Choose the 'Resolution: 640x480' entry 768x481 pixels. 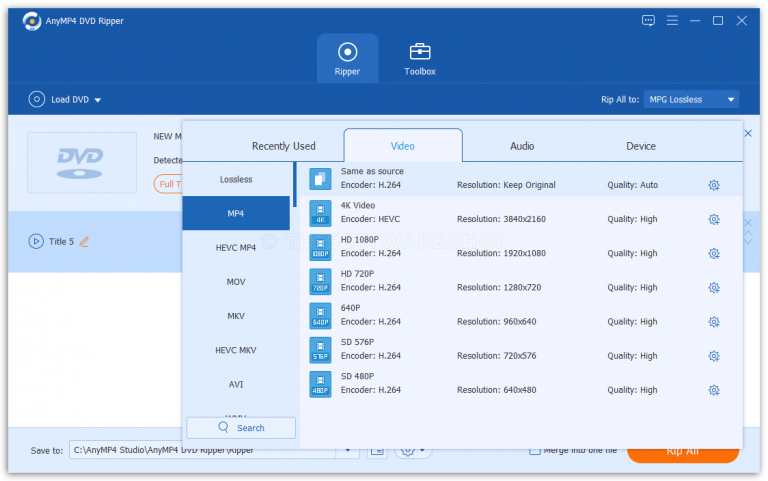pyautogui.click(x=496, y=390)
